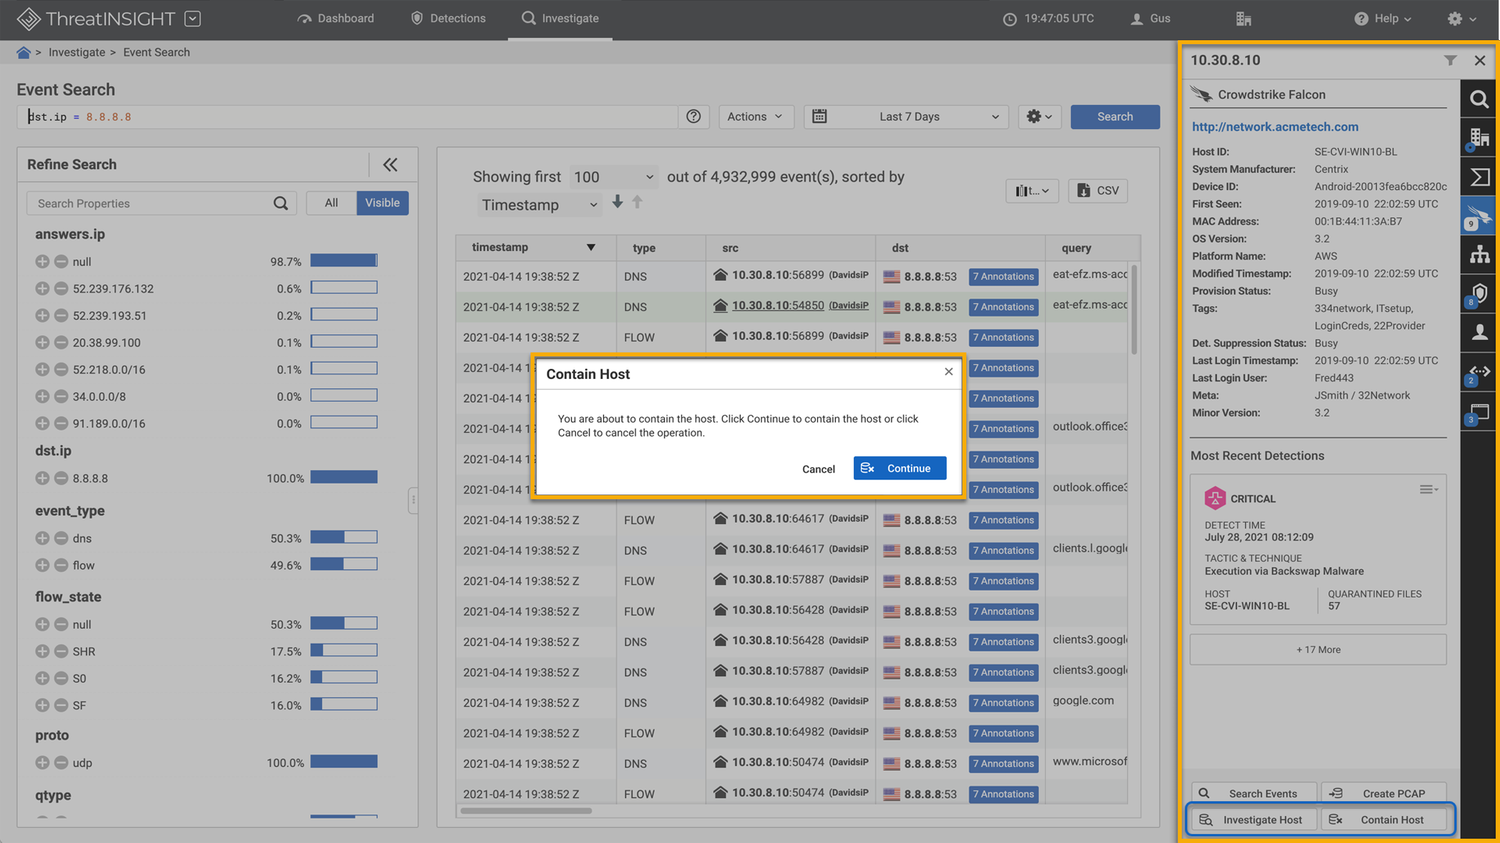Open the connections arrows icon with badge 2

coord(1479,373)
